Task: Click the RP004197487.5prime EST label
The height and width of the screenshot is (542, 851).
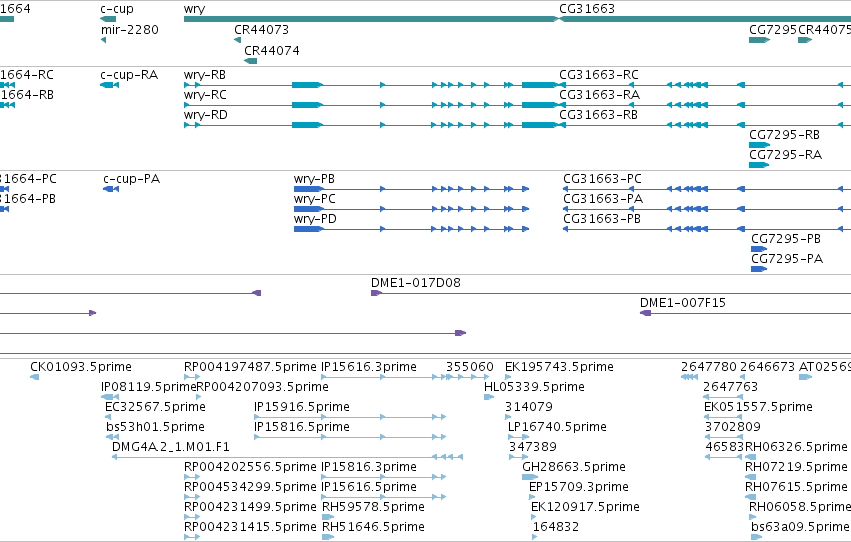Action: click(x=250, y=367)
